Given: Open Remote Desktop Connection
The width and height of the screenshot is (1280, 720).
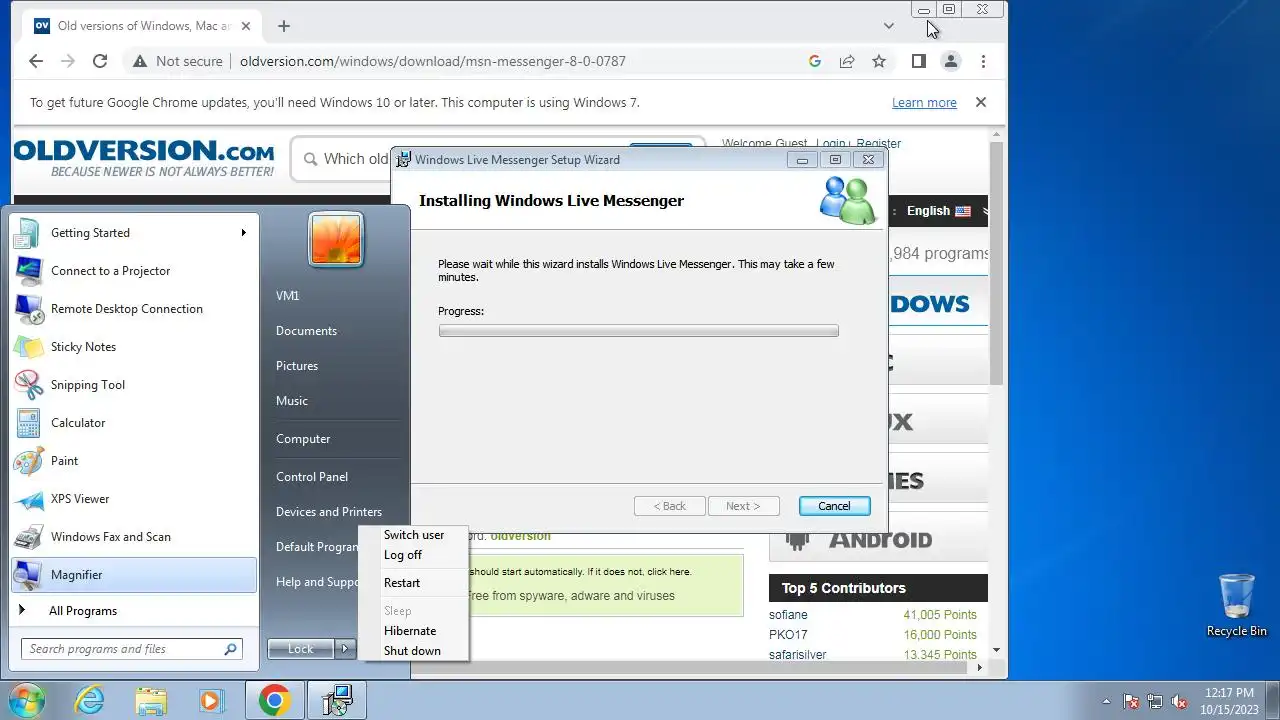Looking at the screenshot, I should coord(133,309).
